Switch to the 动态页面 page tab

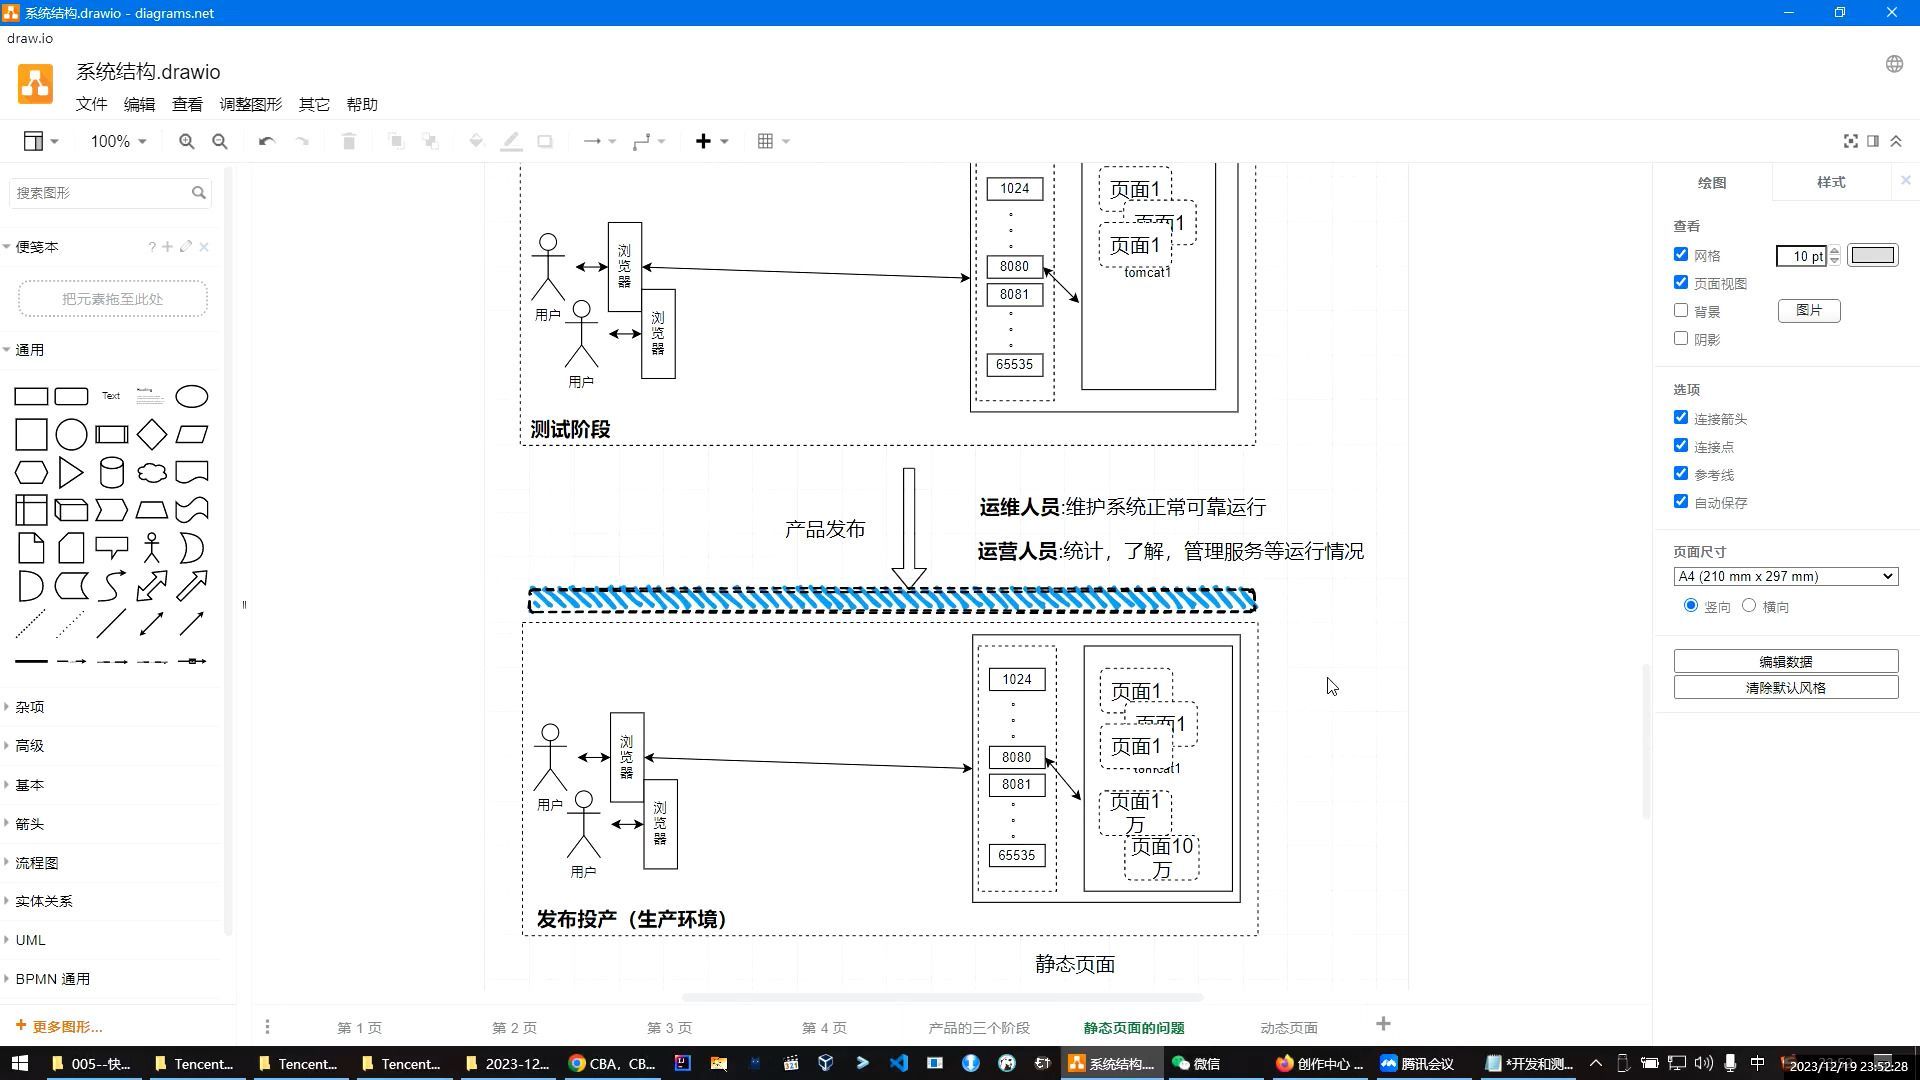tap(1289, 1028)
